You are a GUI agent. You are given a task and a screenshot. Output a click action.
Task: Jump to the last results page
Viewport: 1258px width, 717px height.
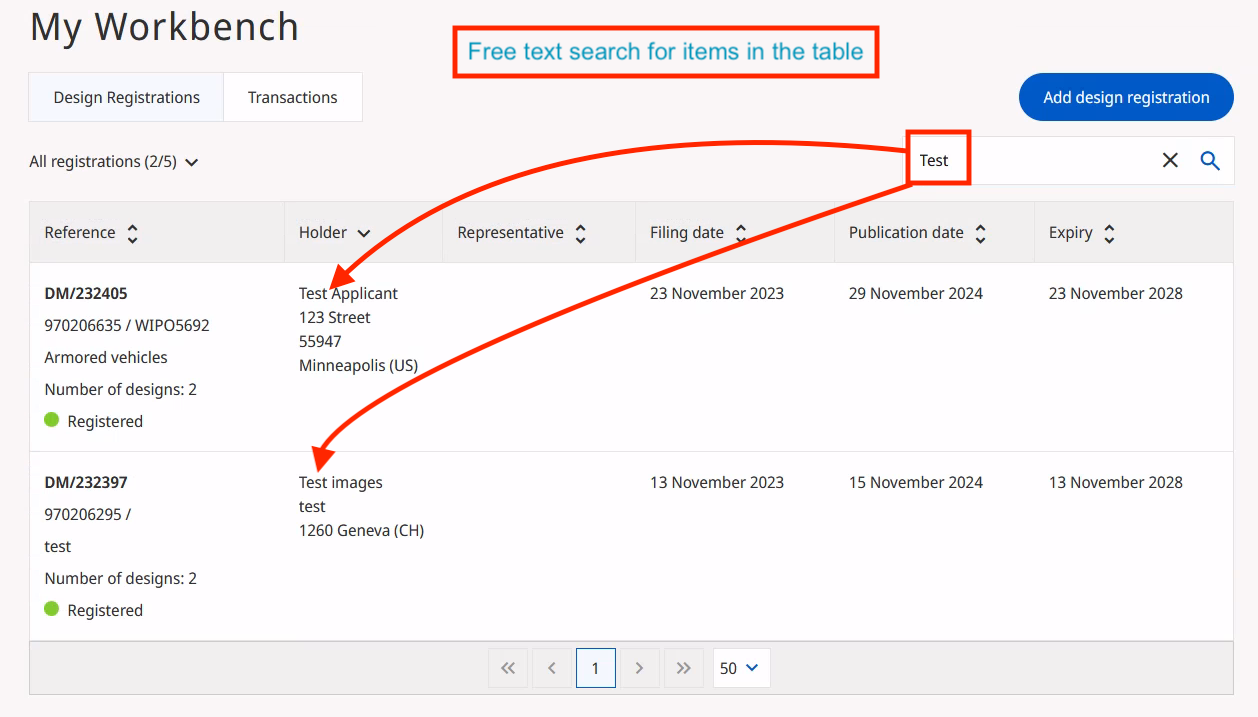tap(684, 668)
